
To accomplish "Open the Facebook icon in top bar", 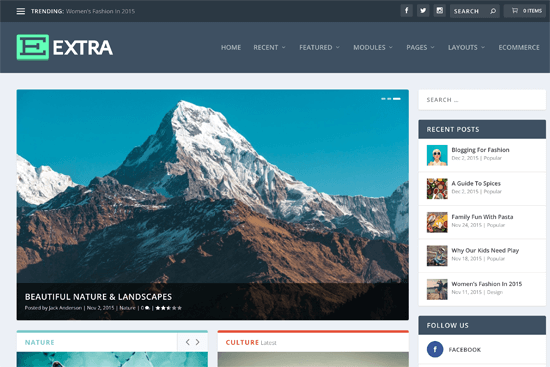I will click(407, 11).
